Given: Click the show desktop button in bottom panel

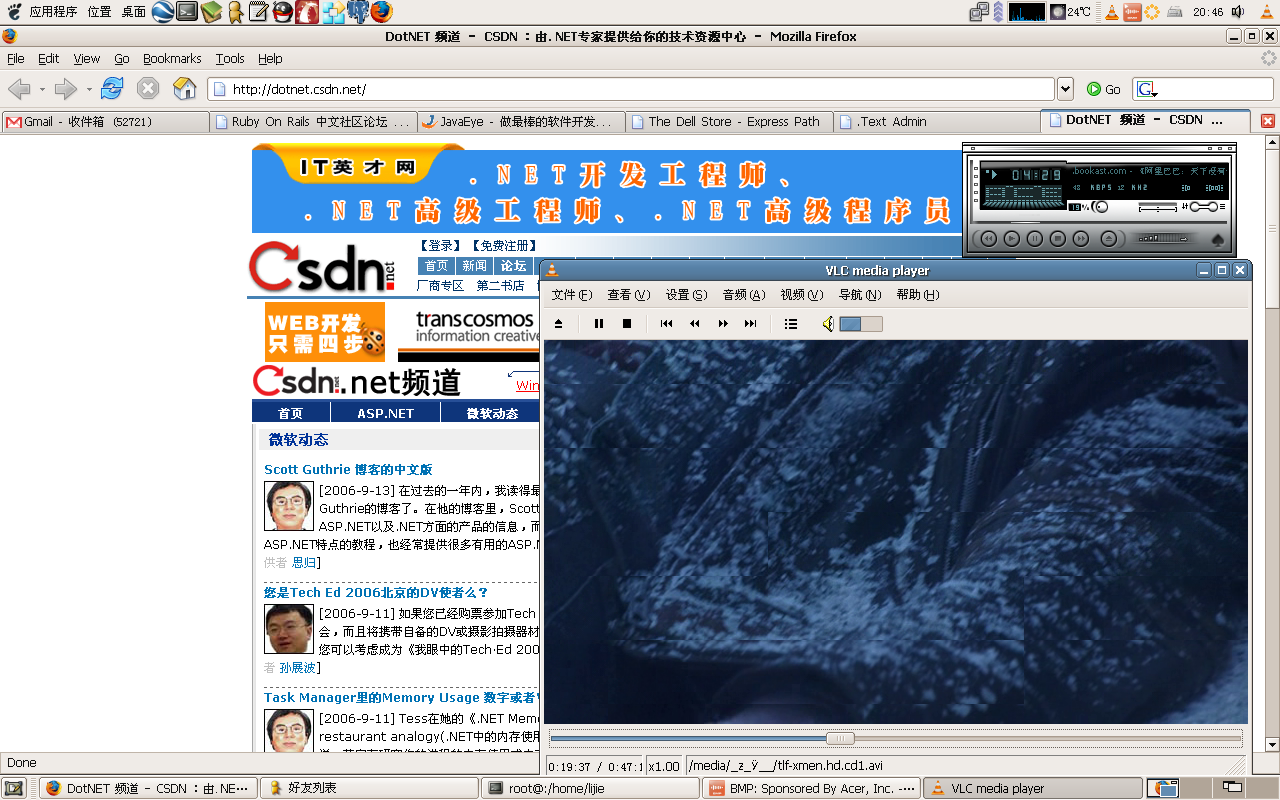Looking at the screenshot, I should pyautogui.click(x=13, y=788).
